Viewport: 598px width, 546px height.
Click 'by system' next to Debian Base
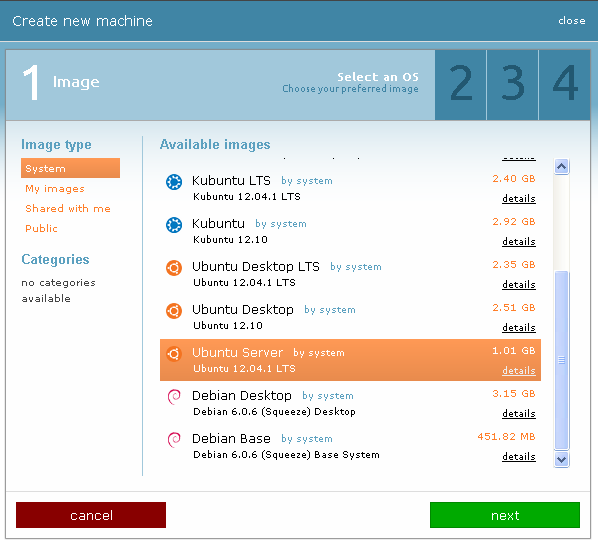coord(307,439)
